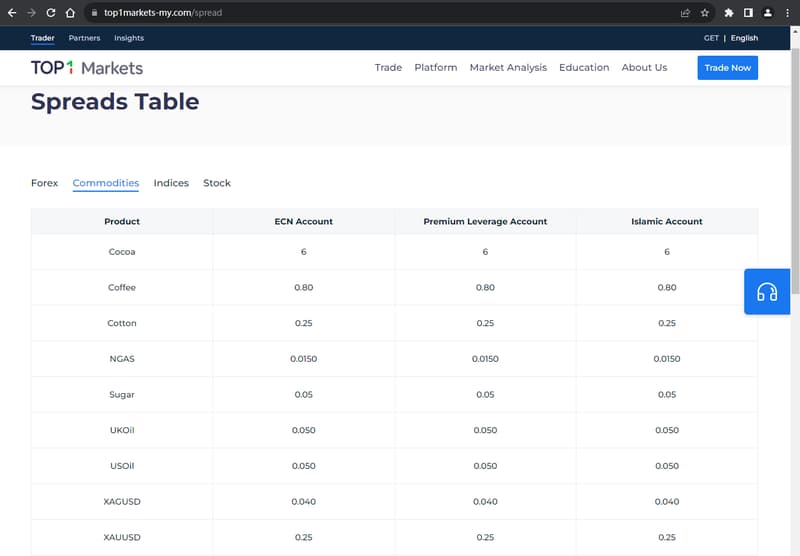Select the XAGUSD product cell
The width and height of the screenshot is (800, 556).
coord(122,501)
